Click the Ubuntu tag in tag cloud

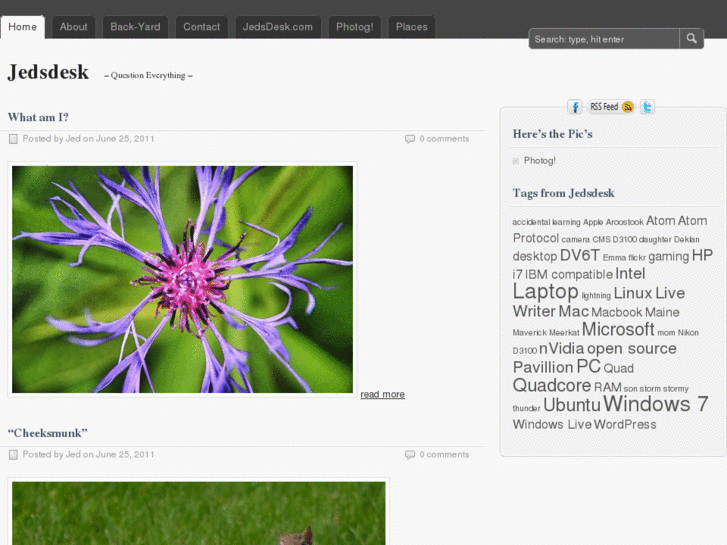coord(571,405)
